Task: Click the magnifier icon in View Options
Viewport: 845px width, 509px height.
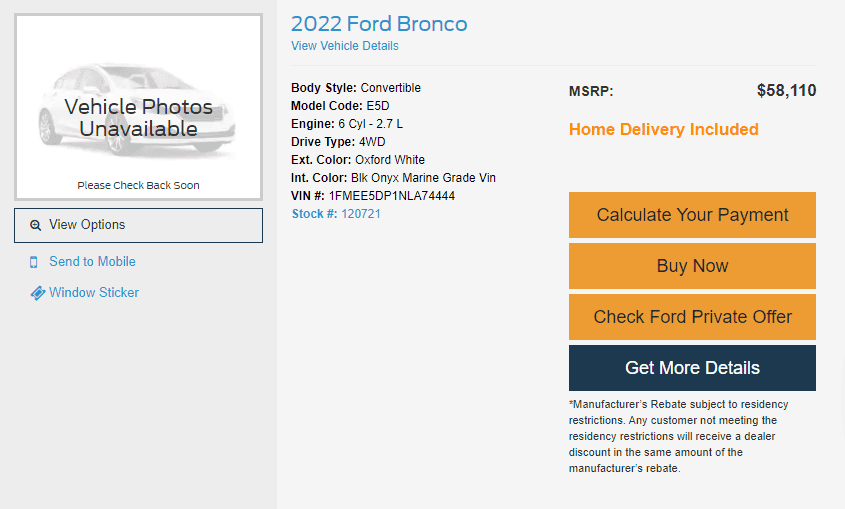Action: [36, 225]
